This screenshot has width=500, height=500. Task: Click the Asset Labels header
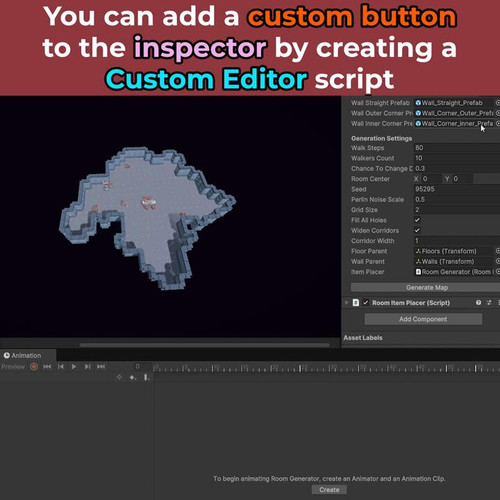[x=363, y=338]
